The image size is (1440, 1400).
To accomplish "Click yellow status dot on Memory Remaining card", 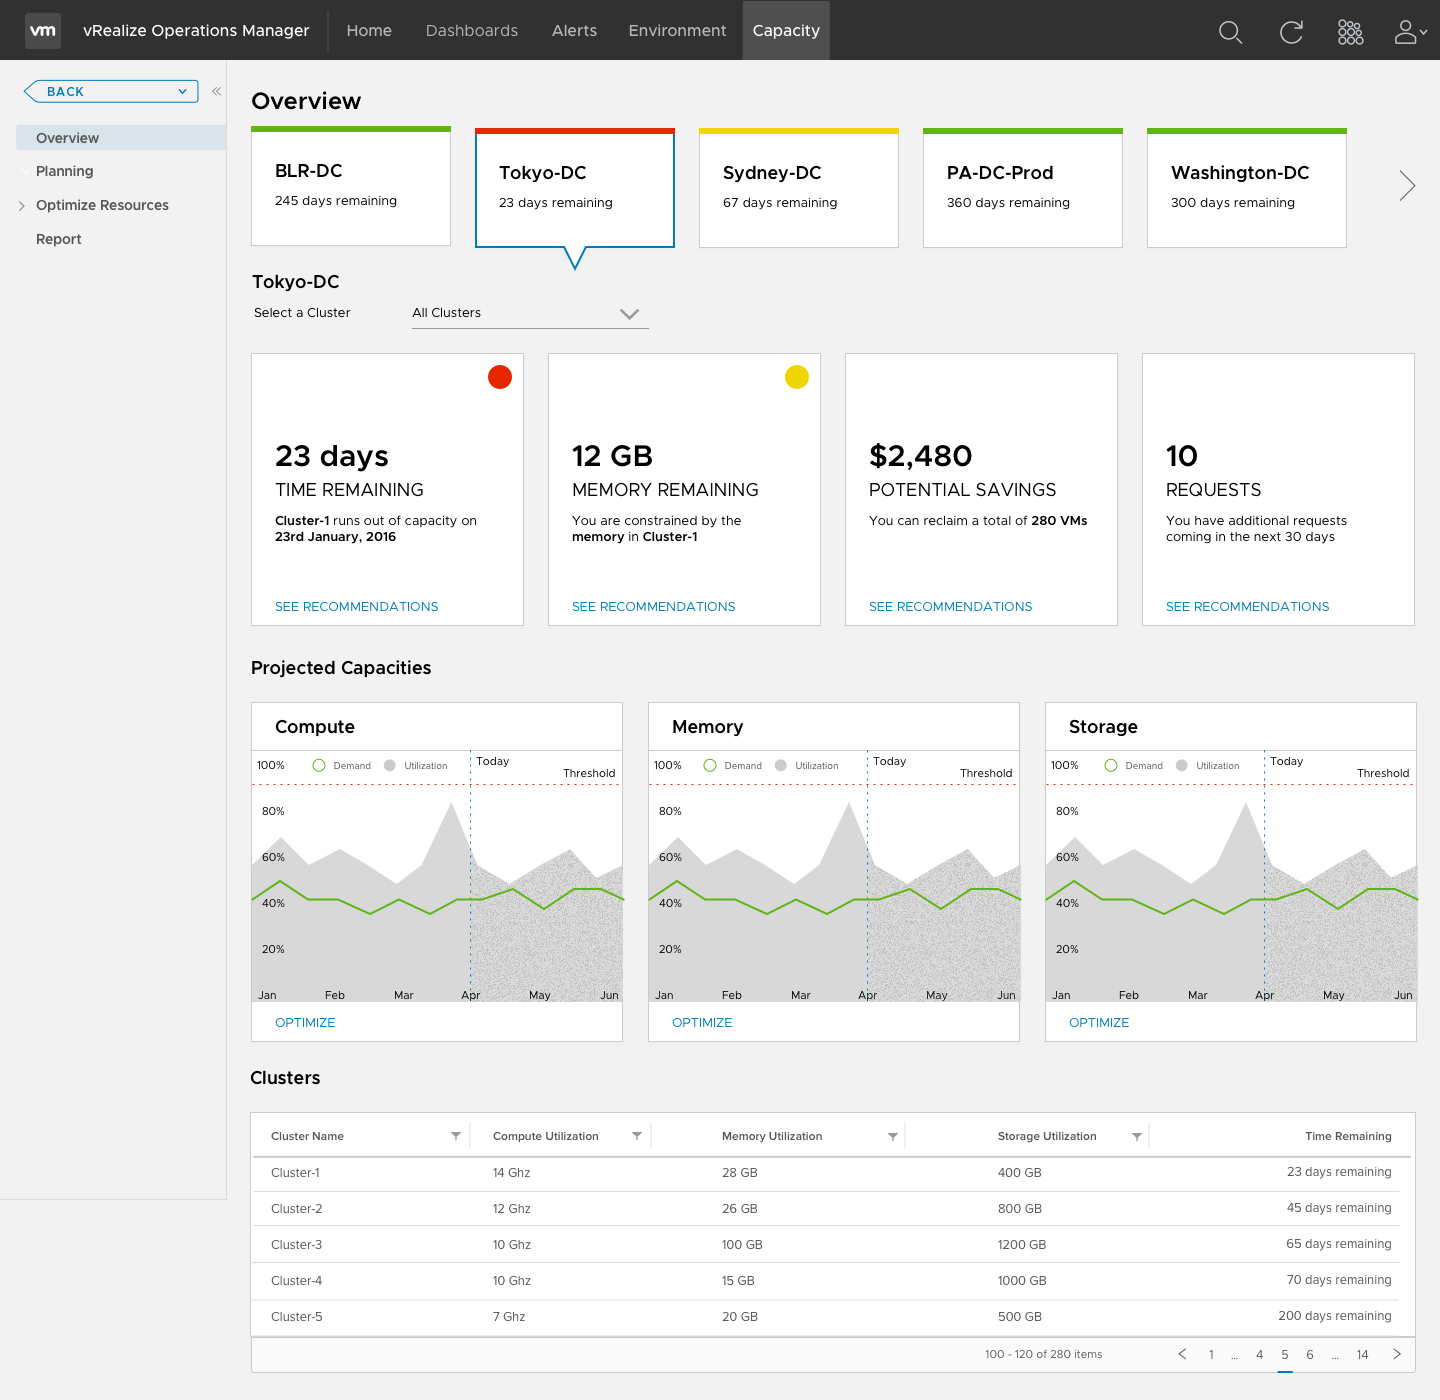I will point(797,377).
